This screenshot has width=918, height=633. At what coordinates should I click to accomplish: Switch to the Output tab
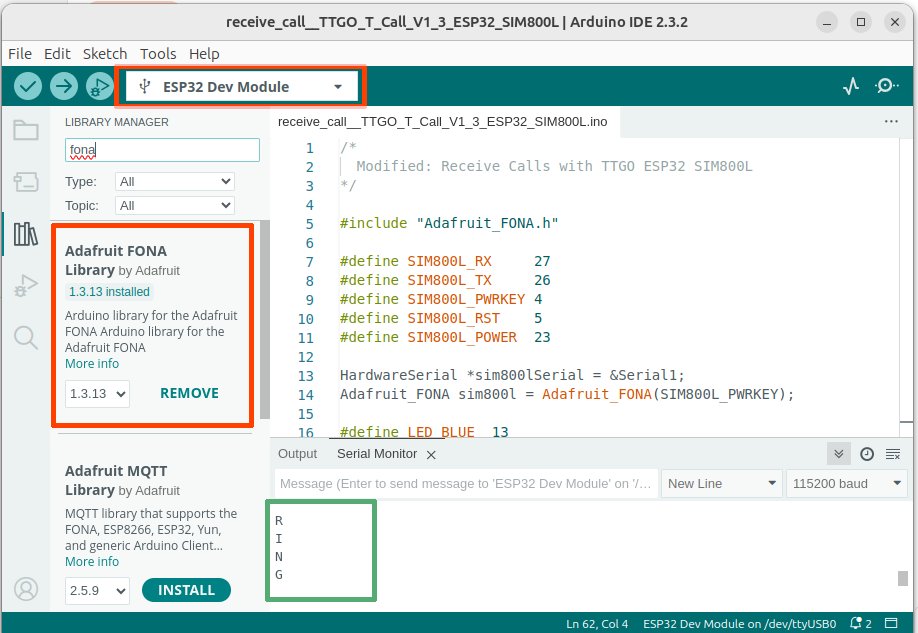click(297, 454)
